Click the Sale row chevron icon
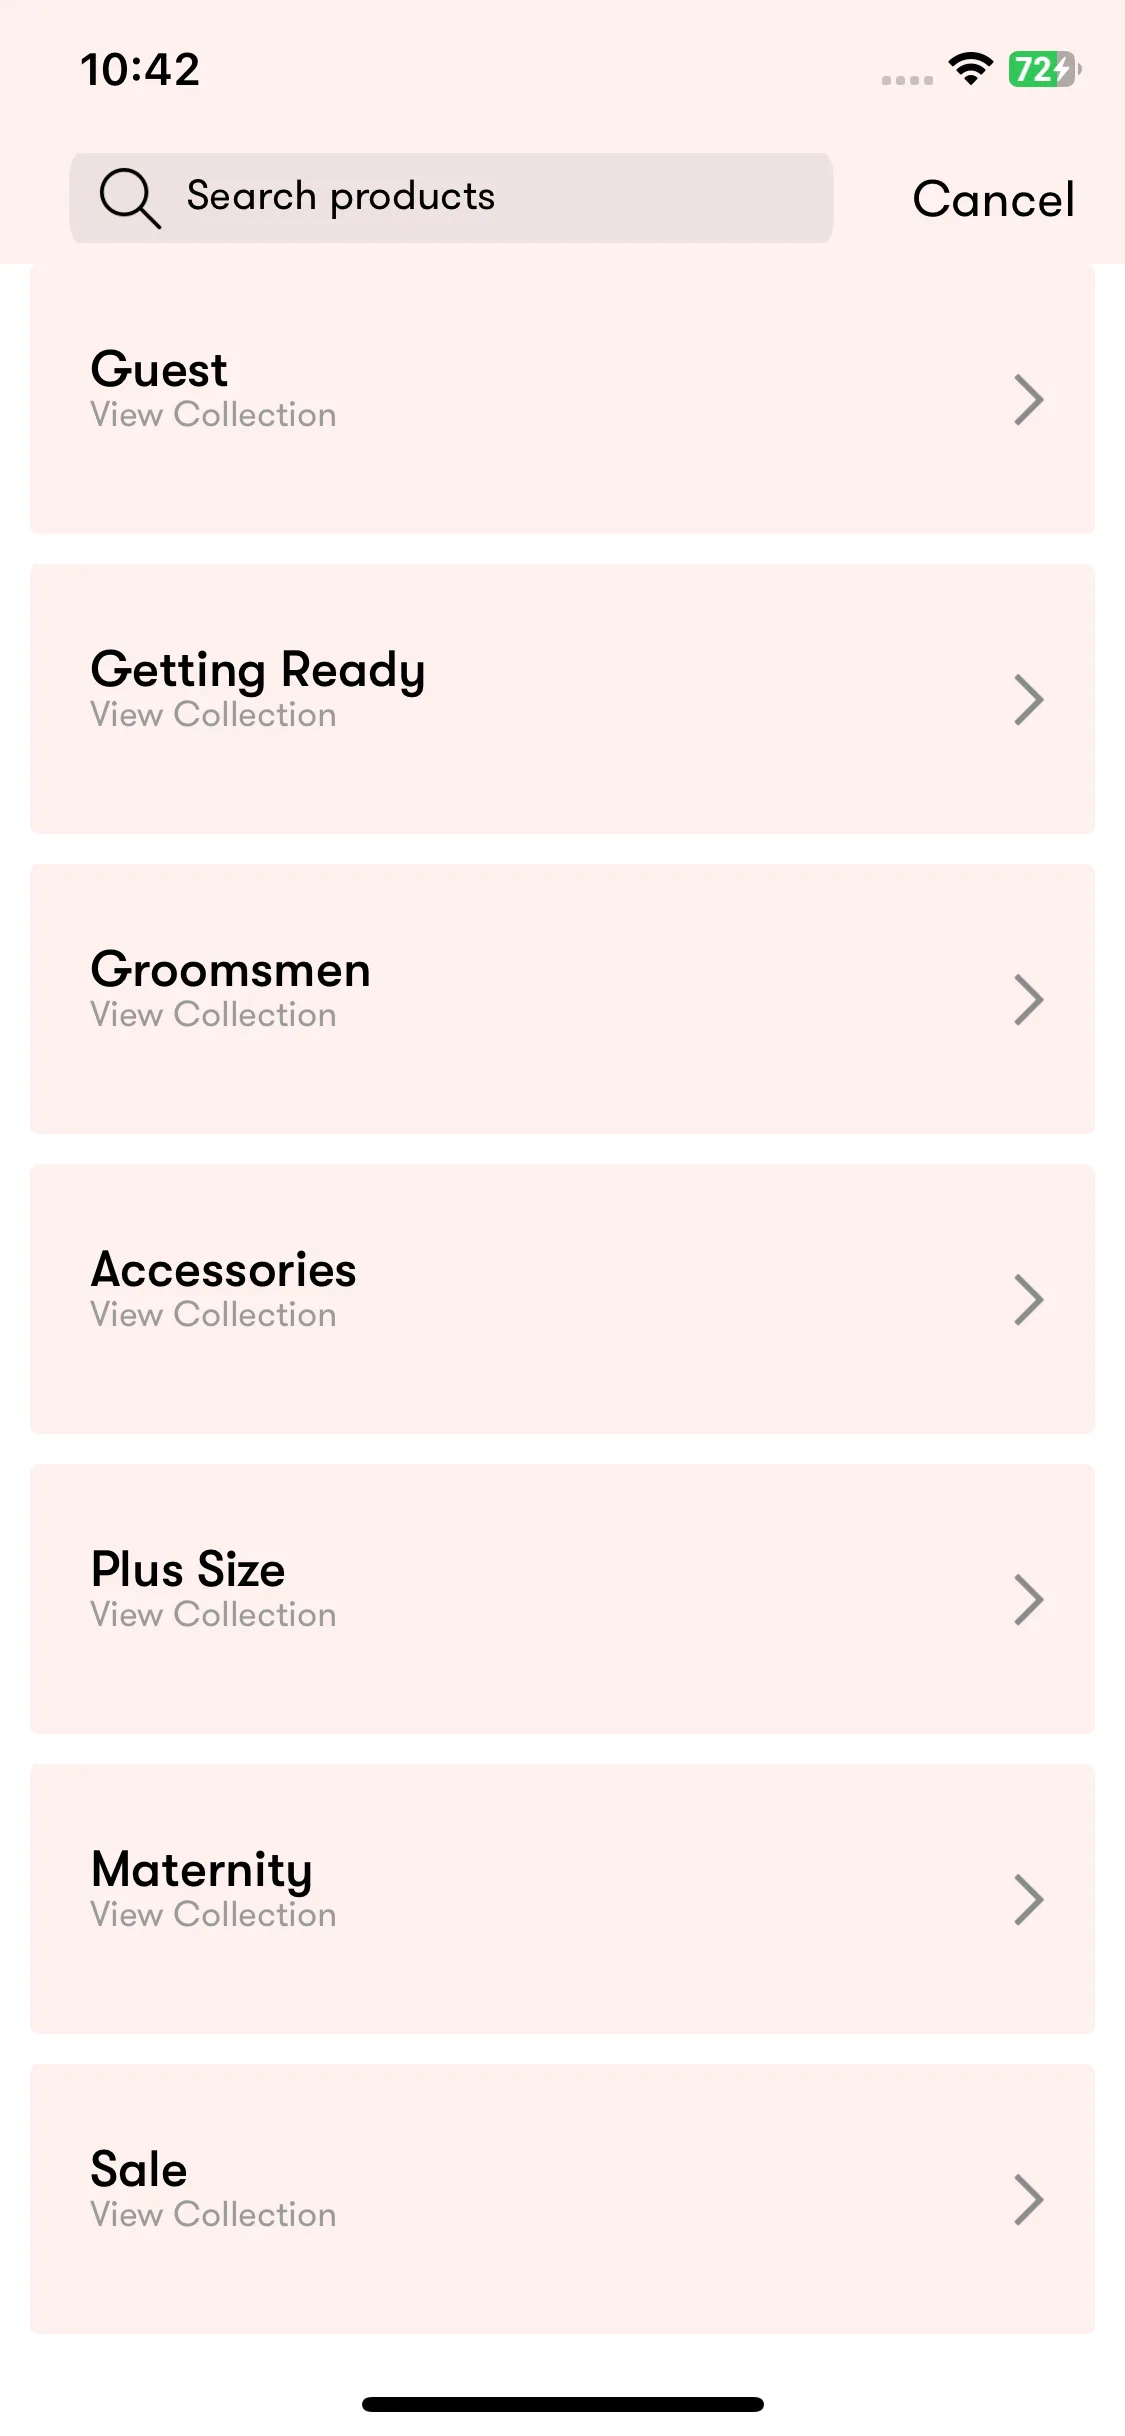Screen dimensions: 1125x2436 (x=1029, y=2199)
